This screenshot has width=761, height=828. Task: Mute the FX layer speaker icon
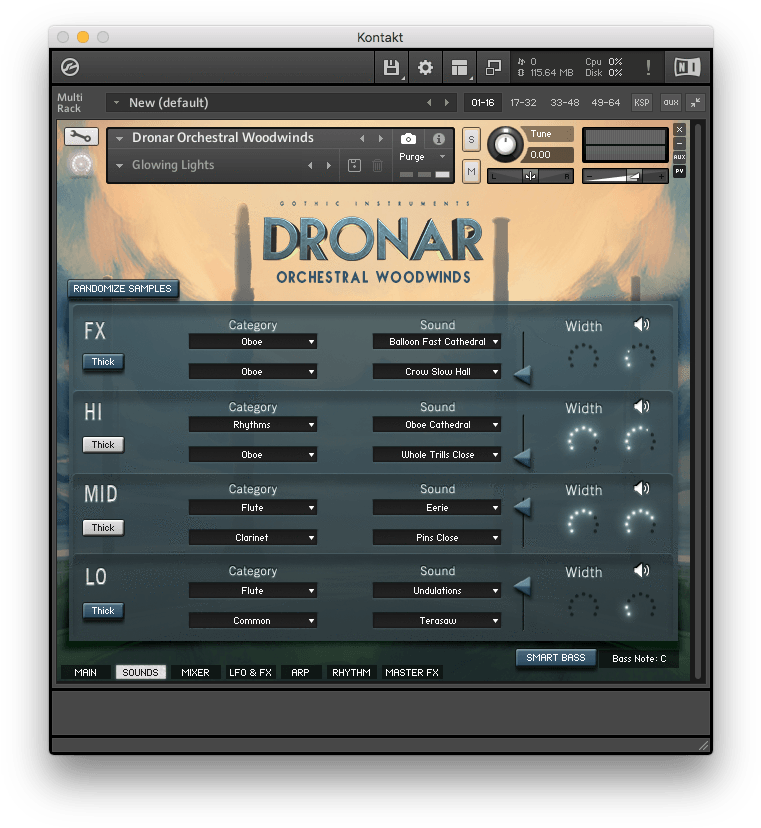click(642, 324)
